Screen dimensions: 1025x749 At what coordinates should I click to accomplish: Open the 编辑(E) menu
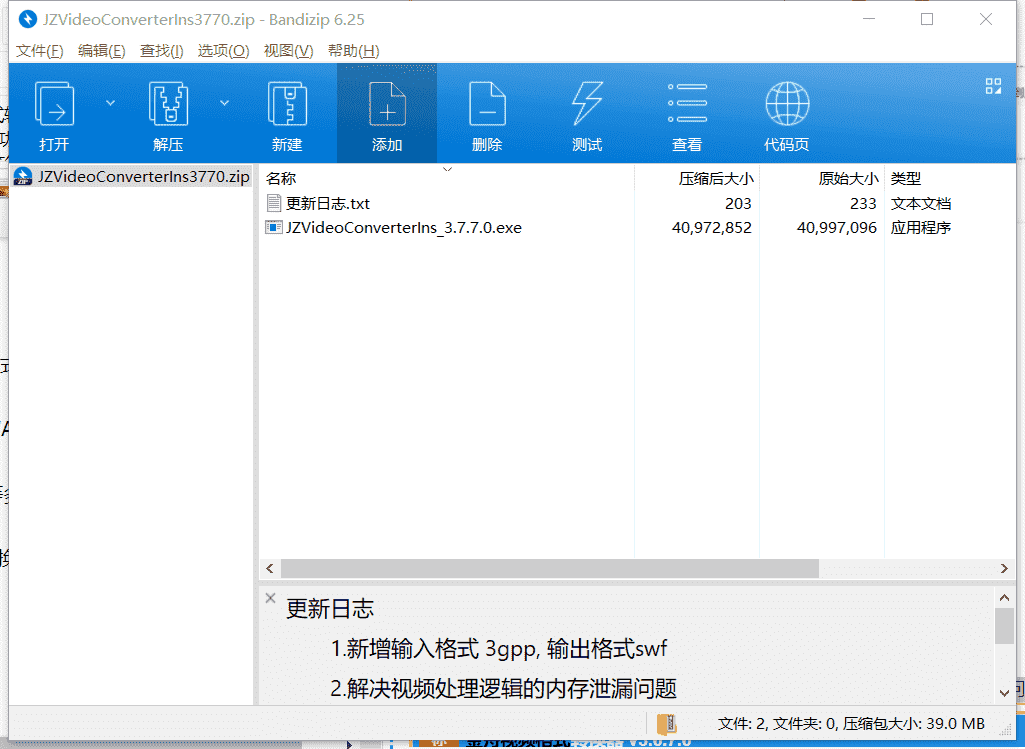101,51
